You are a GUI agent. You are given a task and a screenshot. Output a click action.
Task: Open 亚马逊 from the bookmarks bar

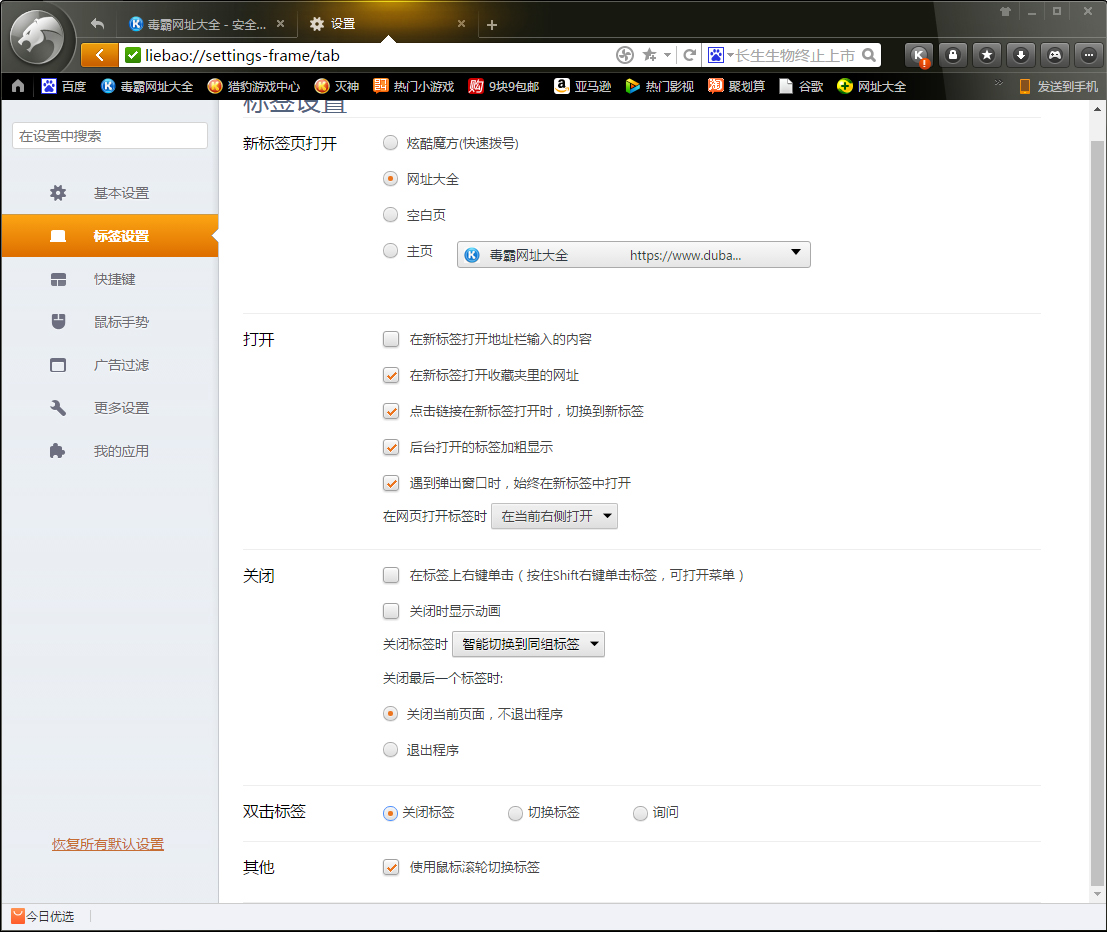587,87
